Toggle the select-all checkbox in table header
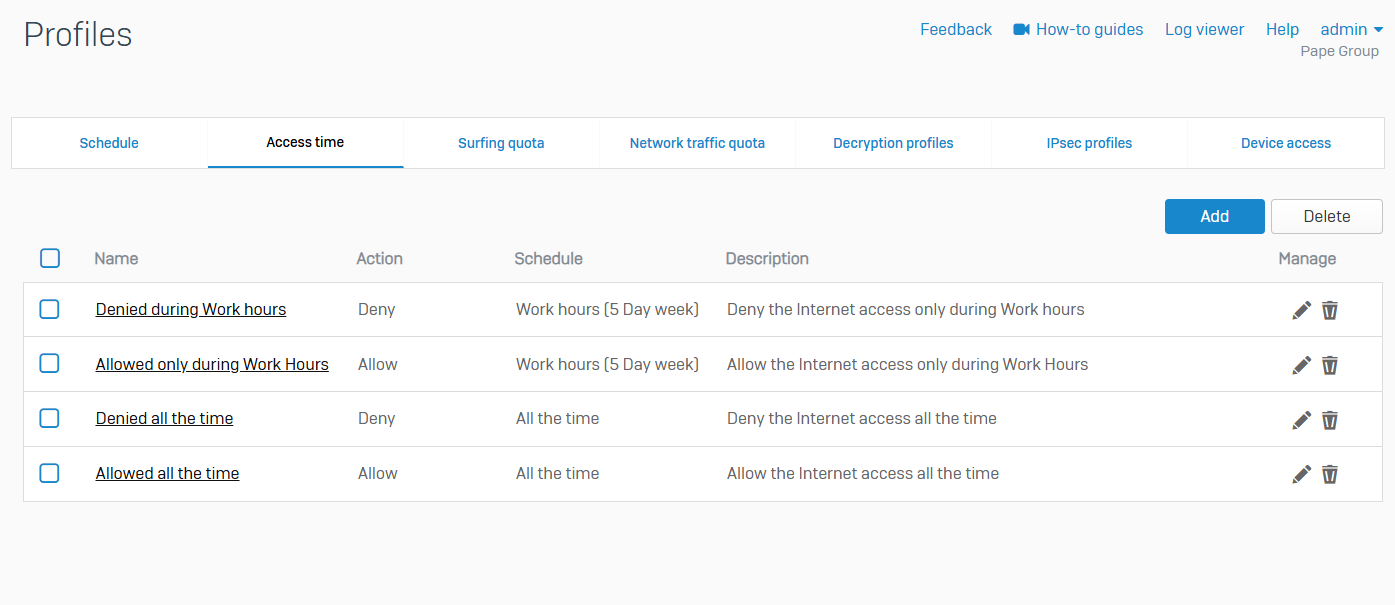This screenshot has height=605, width=1395. coord(50,258)
